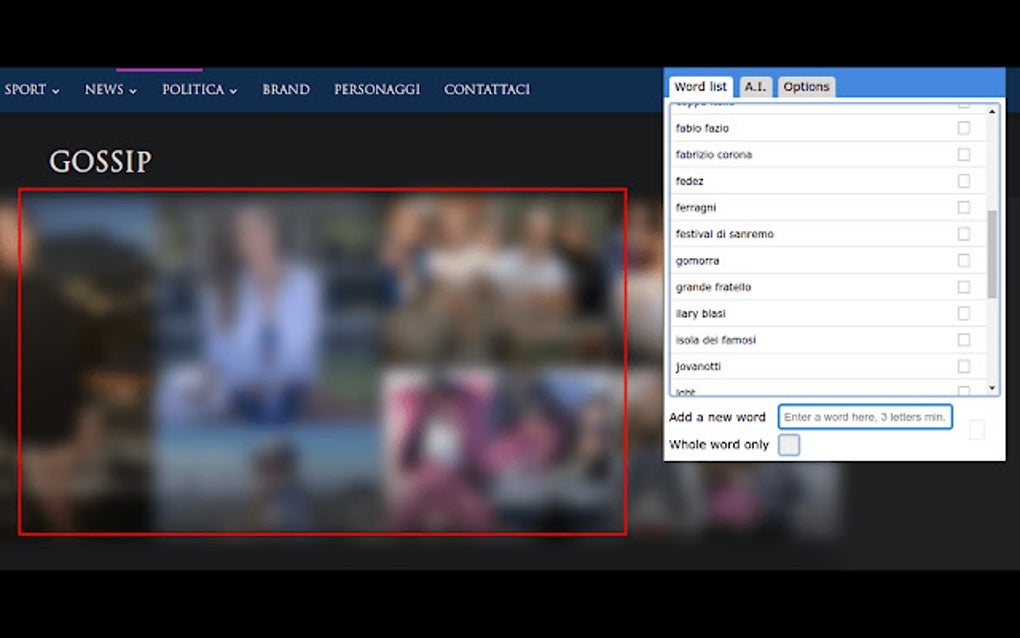The width and height of the screenshot is (1020, 638).
Task: Click the word list scrollbar thumb
Action: pos(992,254)
